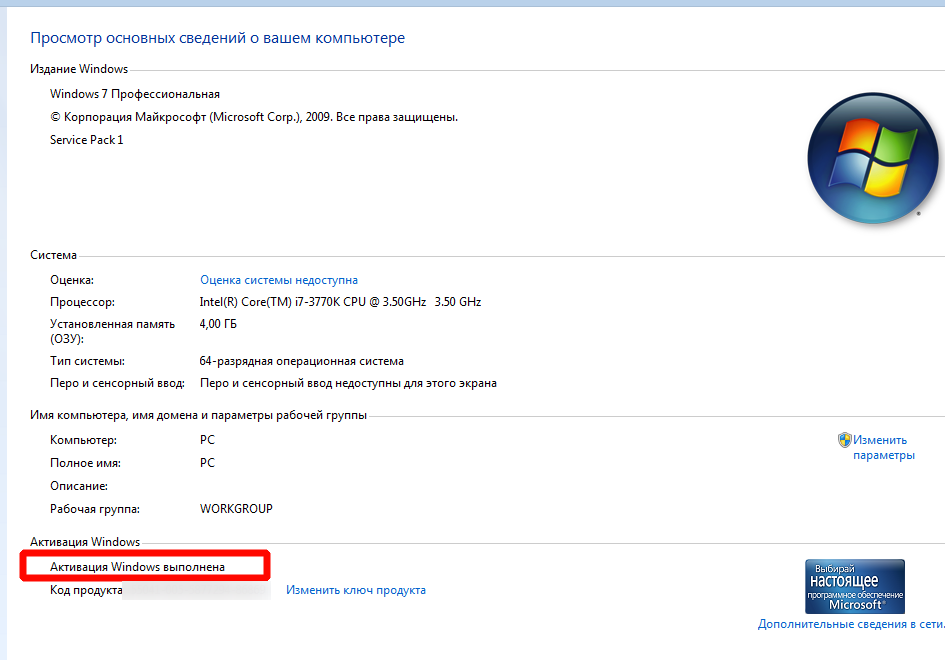Select 'Windows 7 Профессиональная' text
The height and width of the screenshot is (660, 945).
pyautogui.click(x=135, y=94)
